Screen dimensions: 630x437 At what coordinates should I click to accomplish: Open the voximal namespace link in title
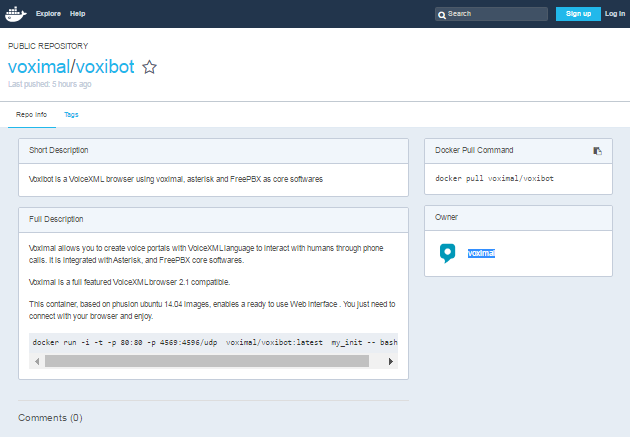[x=39, y=67]
